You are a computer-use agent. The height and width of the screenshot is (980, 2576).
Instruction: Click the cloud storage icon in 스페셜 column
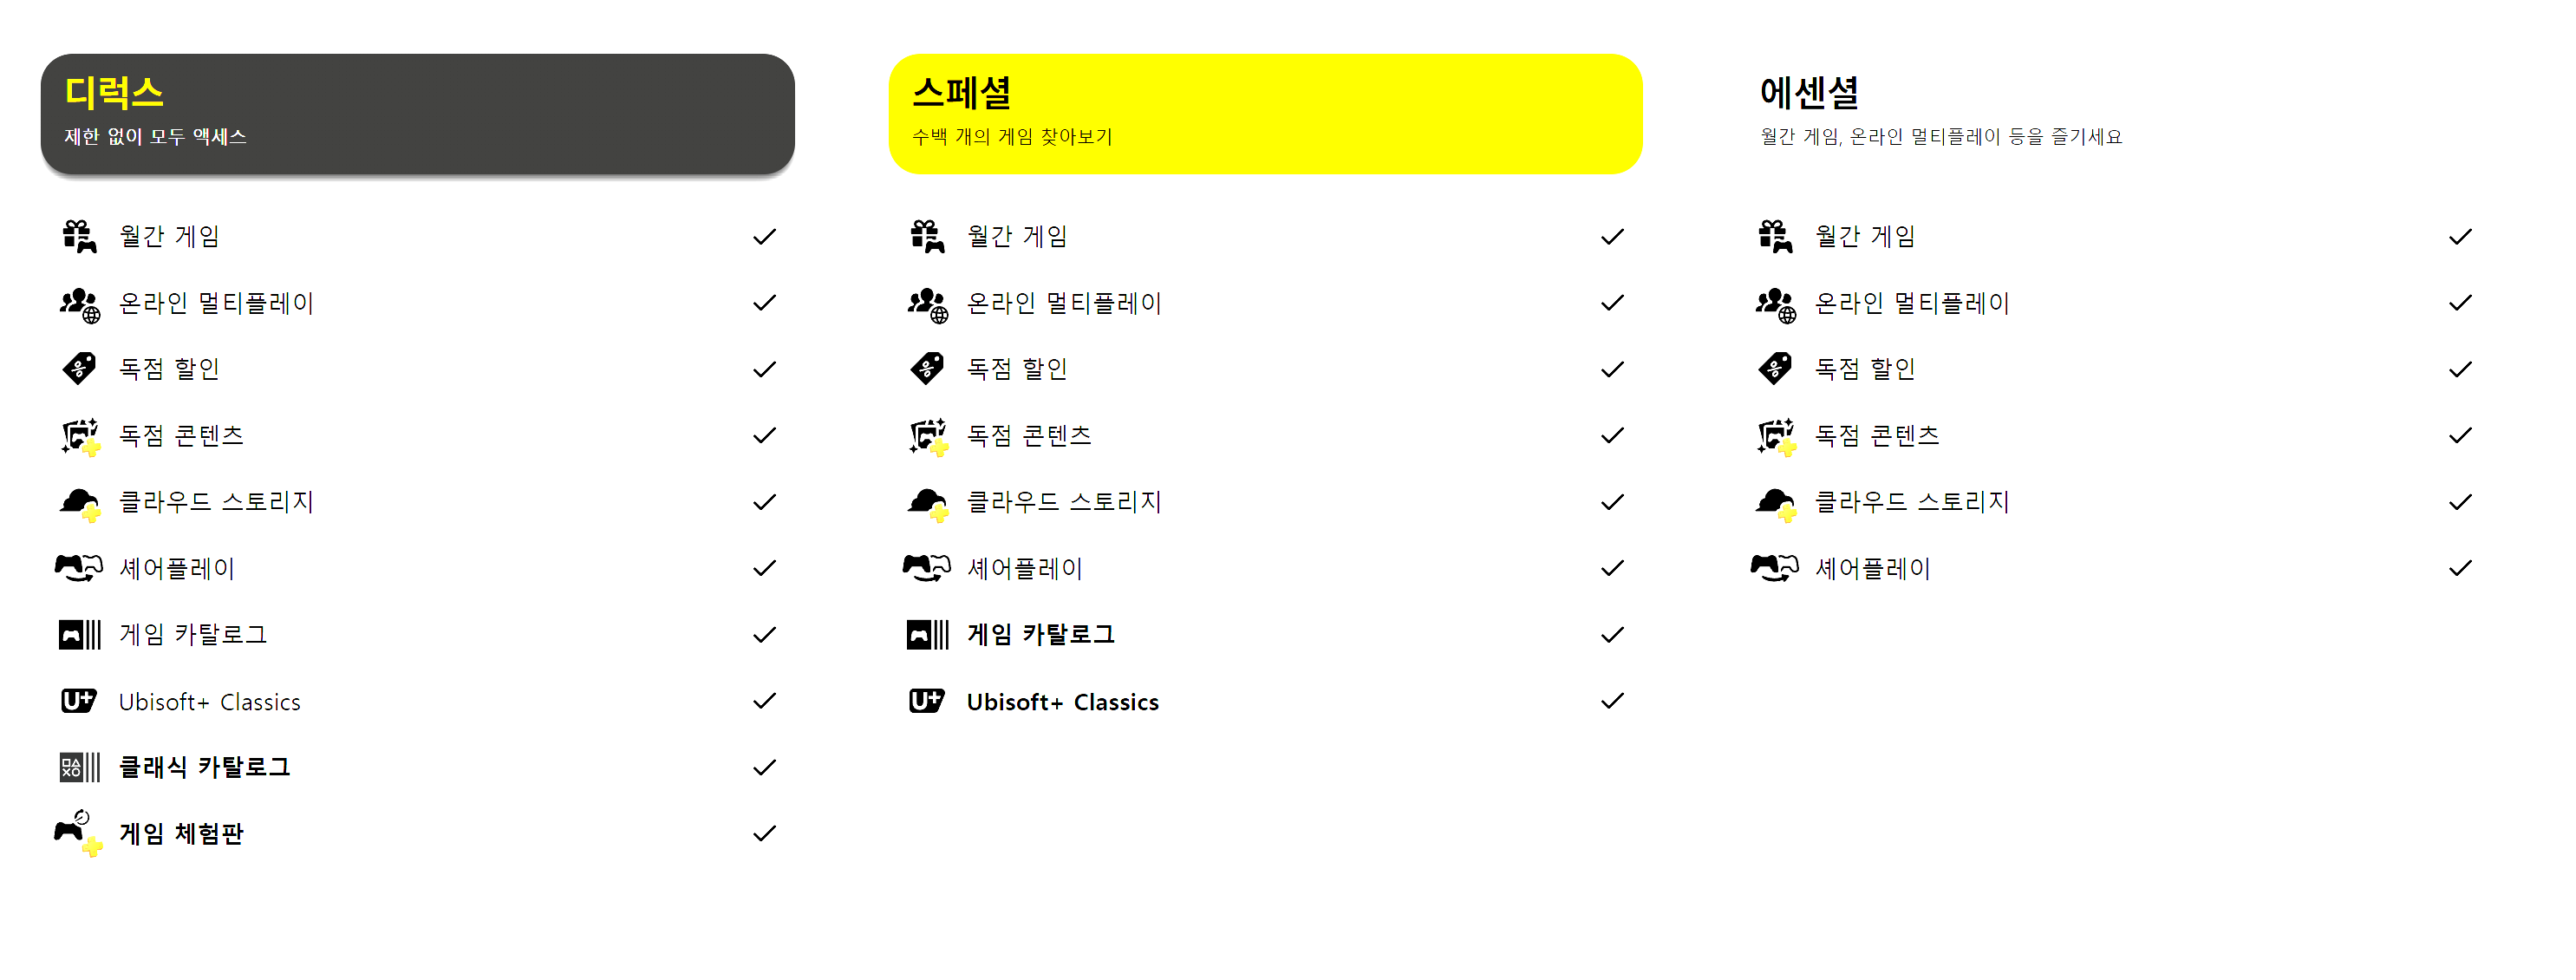(927, 503)
